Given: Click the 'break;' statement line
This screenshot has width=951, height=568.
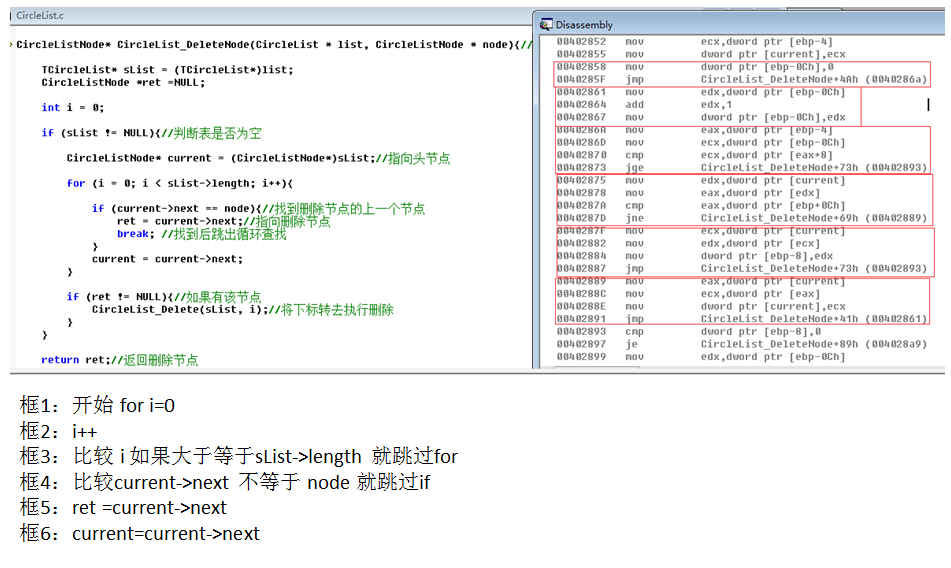Looking at the screenshot, I should click(201, 234).
